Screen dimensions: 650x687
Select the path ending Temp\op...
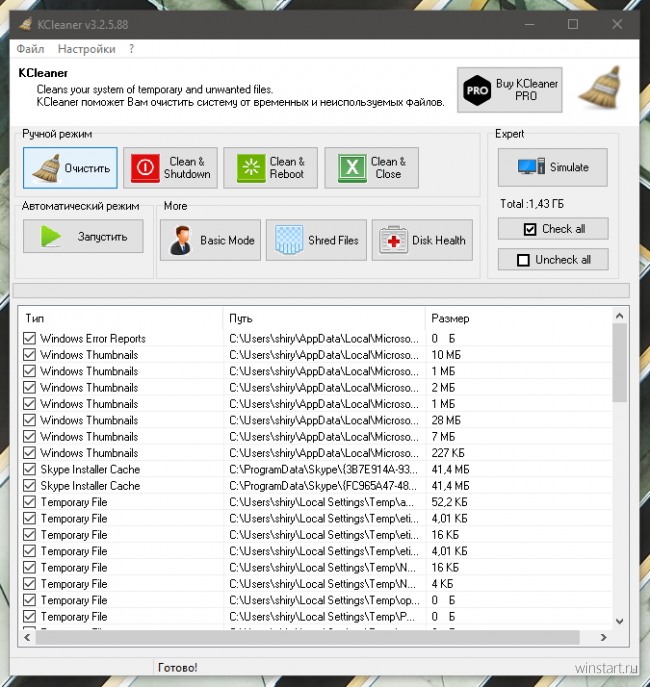click(324, 600)
